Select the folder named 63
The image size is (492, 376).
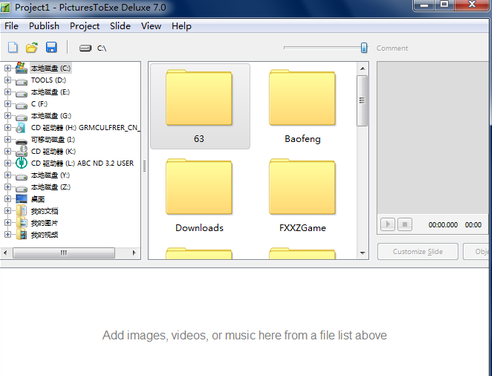[x=199, y=106]
